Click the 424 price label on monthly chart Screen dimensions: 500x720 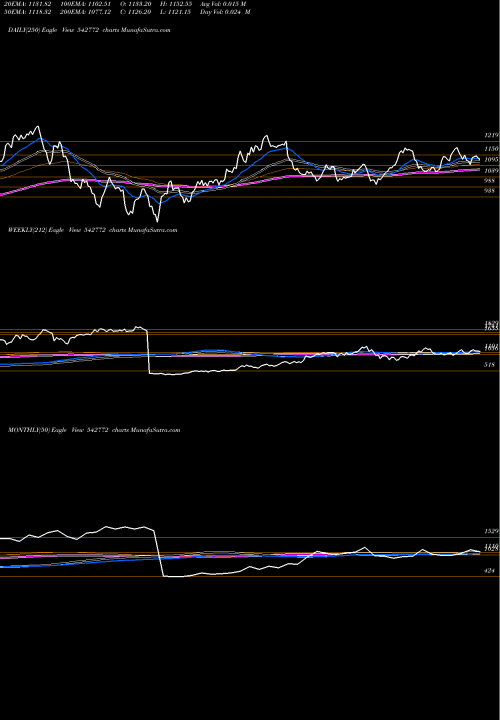click(x=490, y=571)
